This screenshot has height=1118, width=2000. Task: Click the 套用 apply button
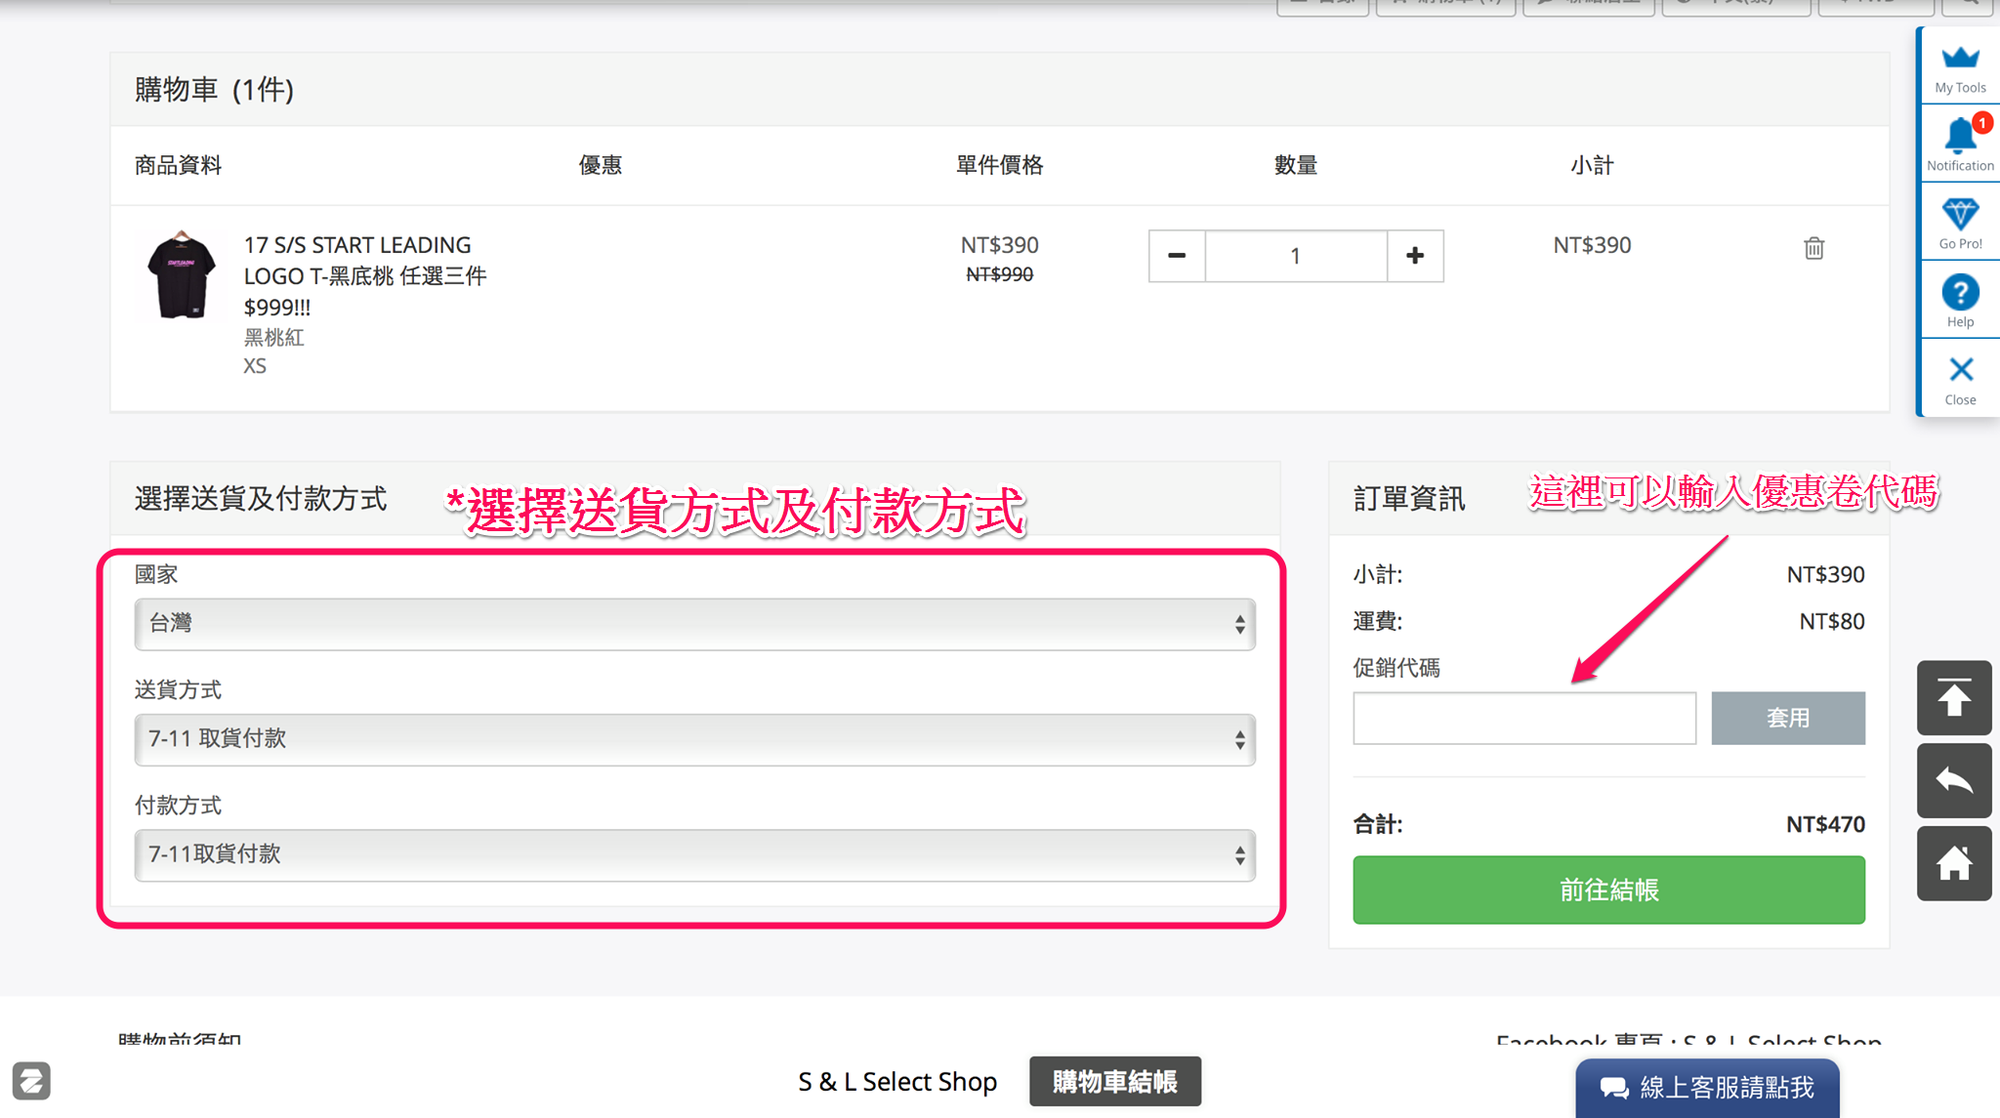pos(1787,718)
